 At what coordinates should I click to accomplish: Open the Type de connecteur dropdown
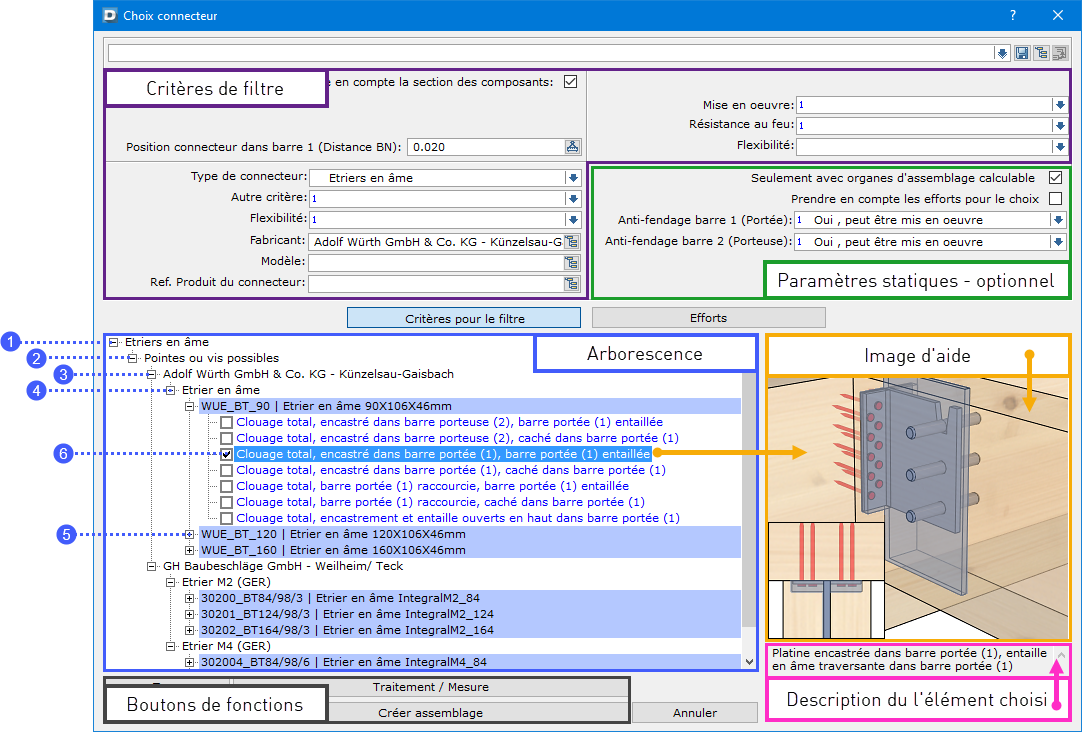click(x=573, y=178)
